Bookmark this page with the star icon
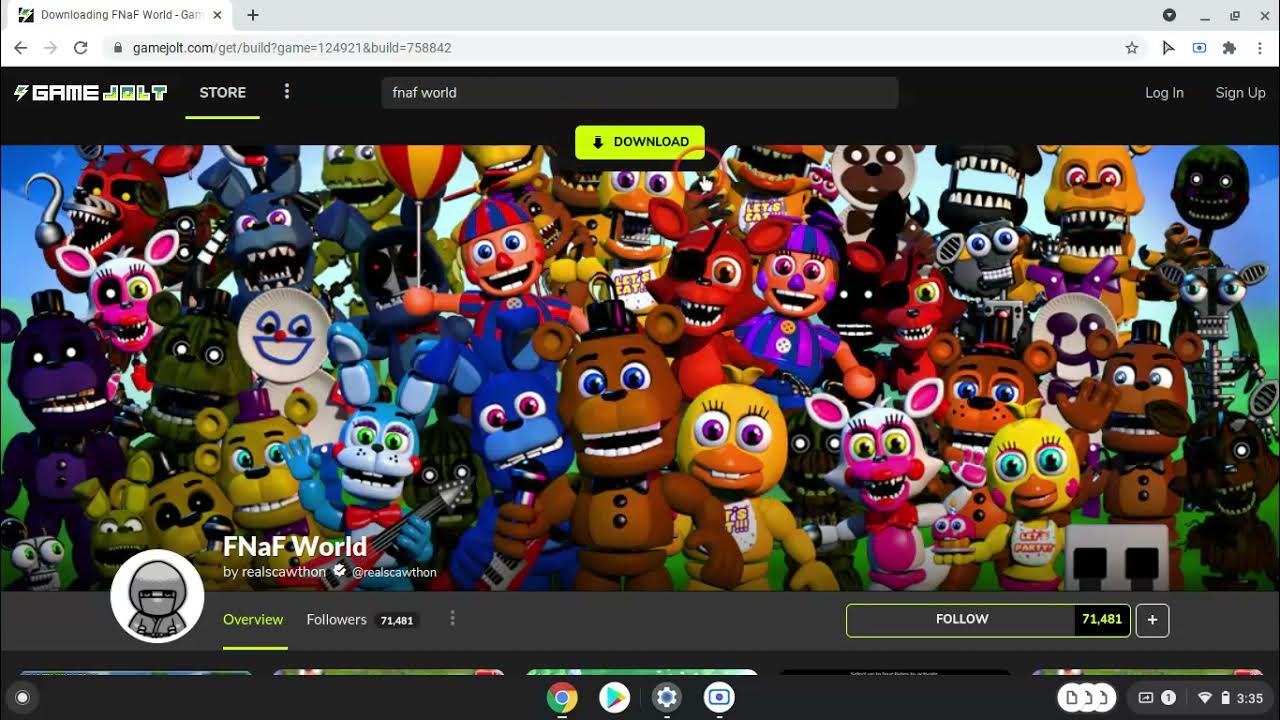Image resolution: width=1280 pixels, height=720 pixels. [1132, 47]
